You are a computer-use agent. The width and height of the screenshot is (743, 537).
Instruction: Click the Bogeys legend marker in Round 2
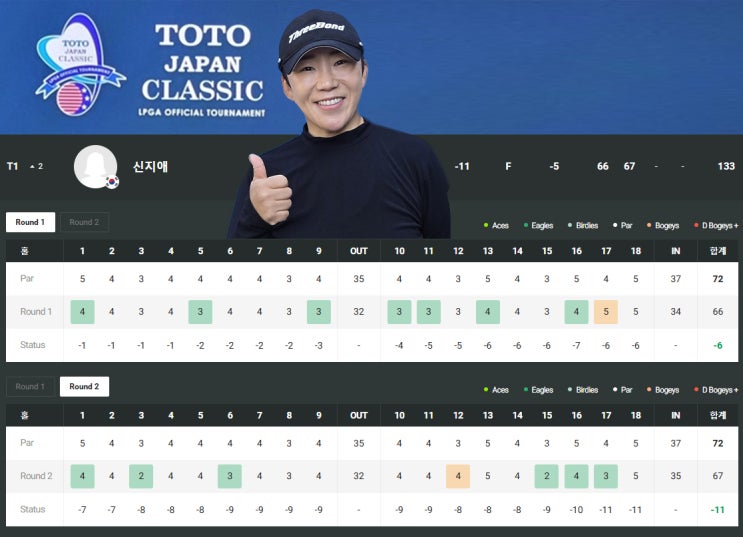point(649,390)
